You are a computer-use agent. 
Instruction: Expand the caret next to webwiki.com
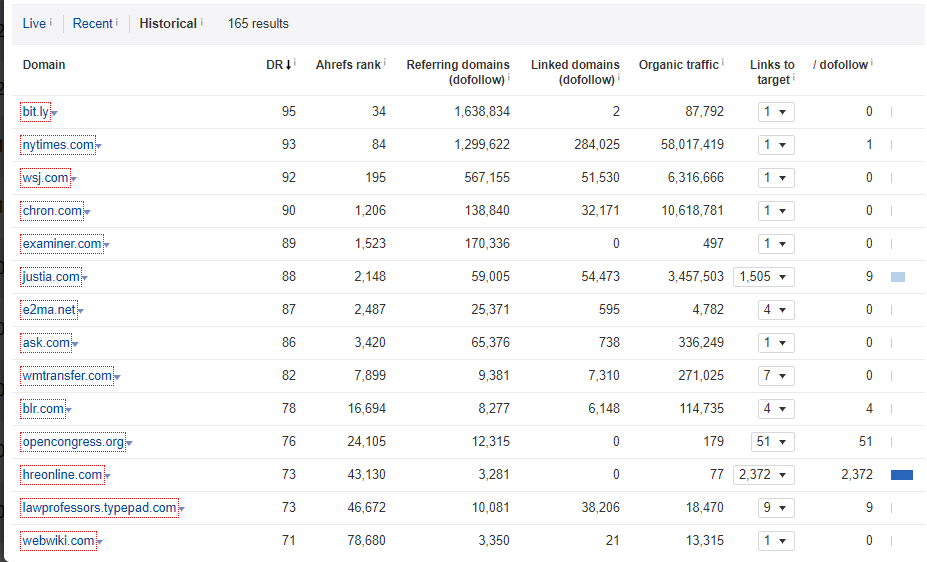pos(100,542)
